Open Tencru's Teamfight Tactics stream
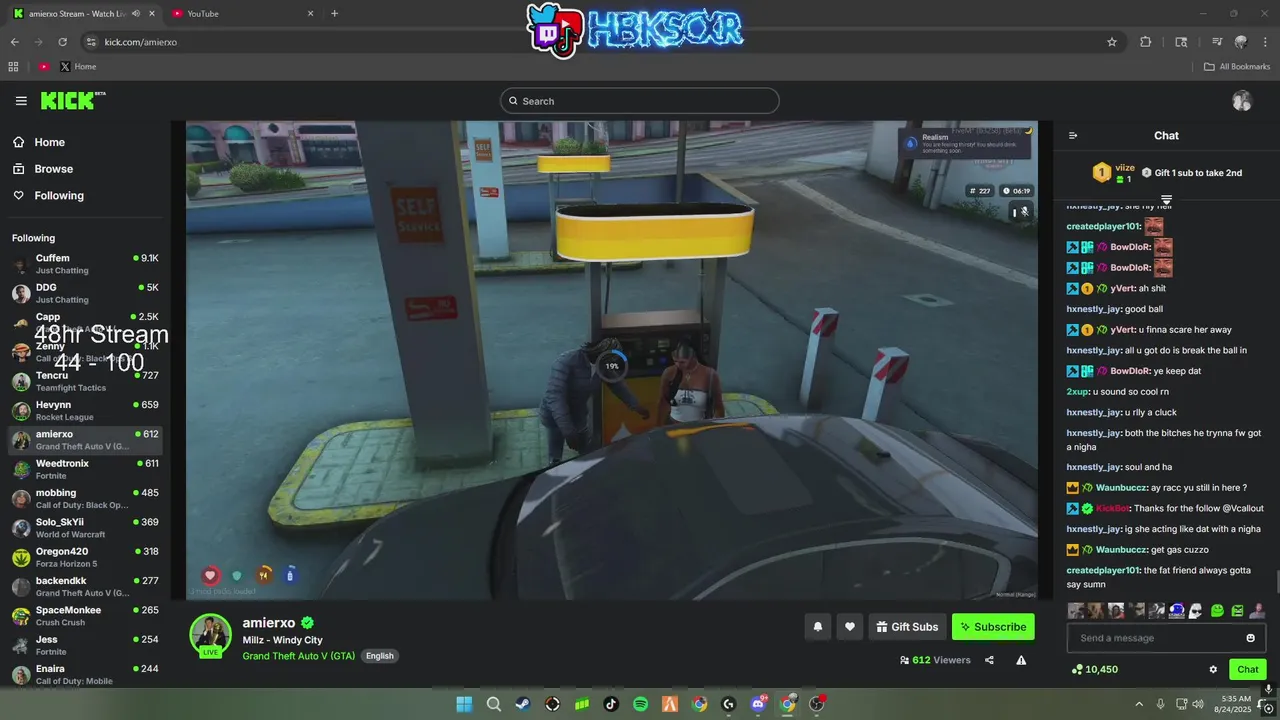Image resolution: width=1280 pixels, height=720 pixels. coord(85,381)
